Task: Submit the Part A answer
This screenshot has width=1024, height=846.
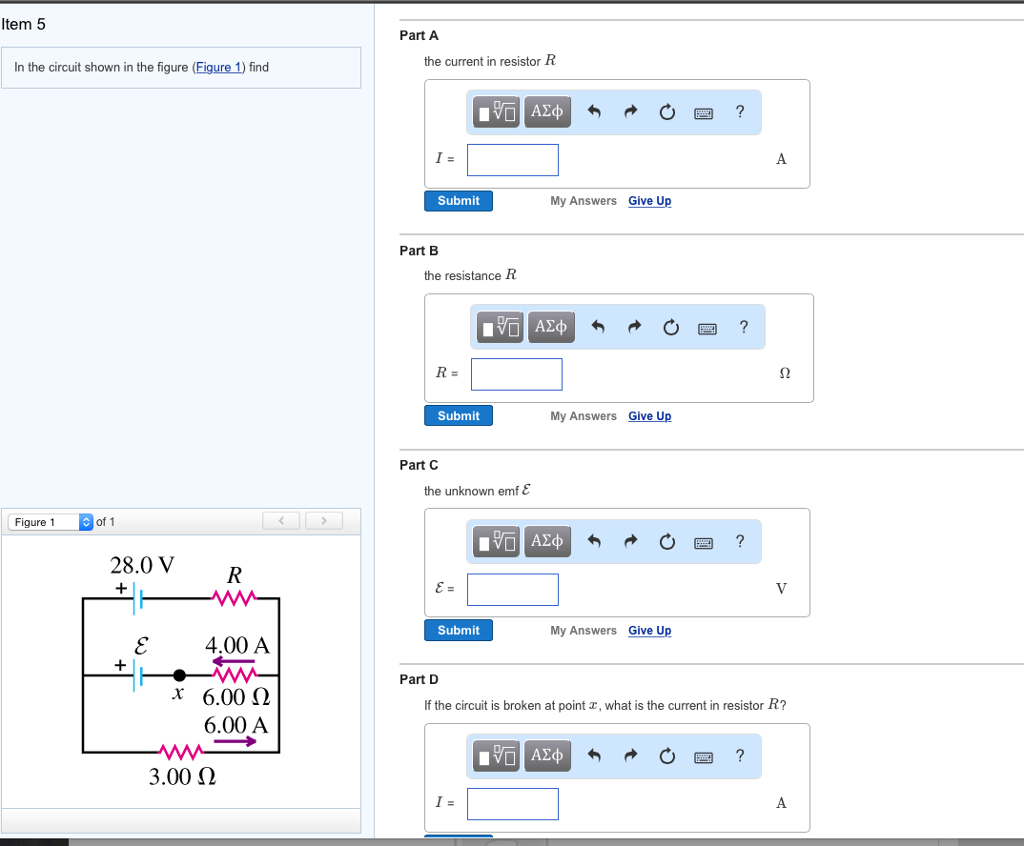Action: [x=458, y=200]
